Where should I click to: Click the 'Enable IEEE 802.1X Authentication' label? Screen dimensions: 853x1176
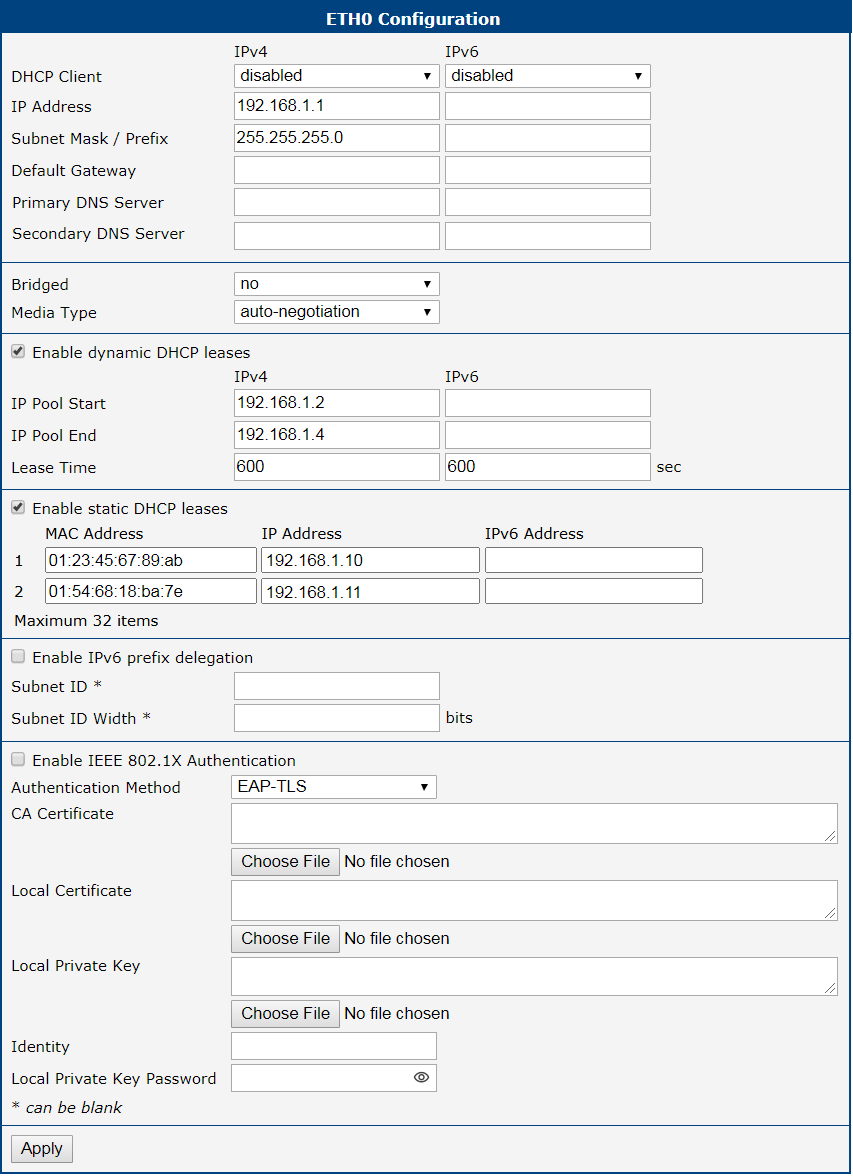click(x=164, y=760)
